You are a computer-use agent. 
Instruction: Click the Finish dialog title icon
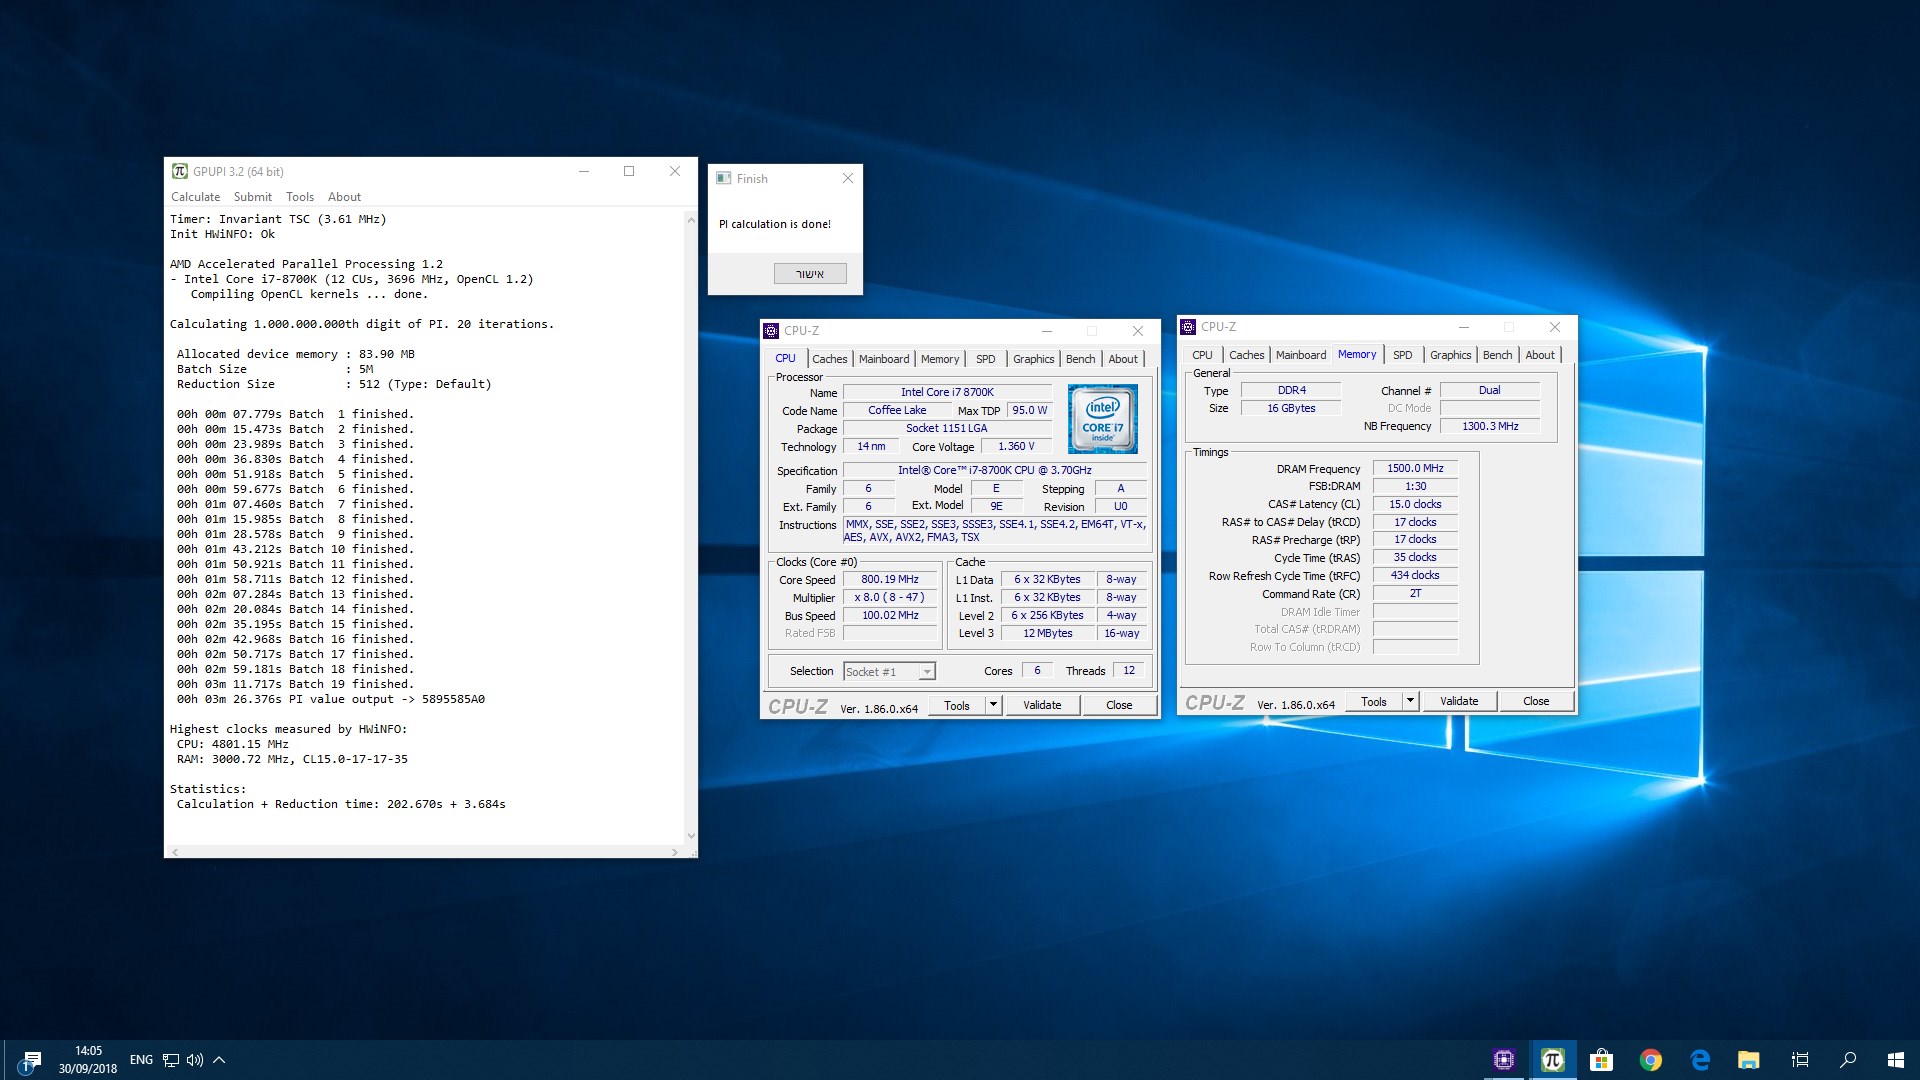click(x=723, y=178)
